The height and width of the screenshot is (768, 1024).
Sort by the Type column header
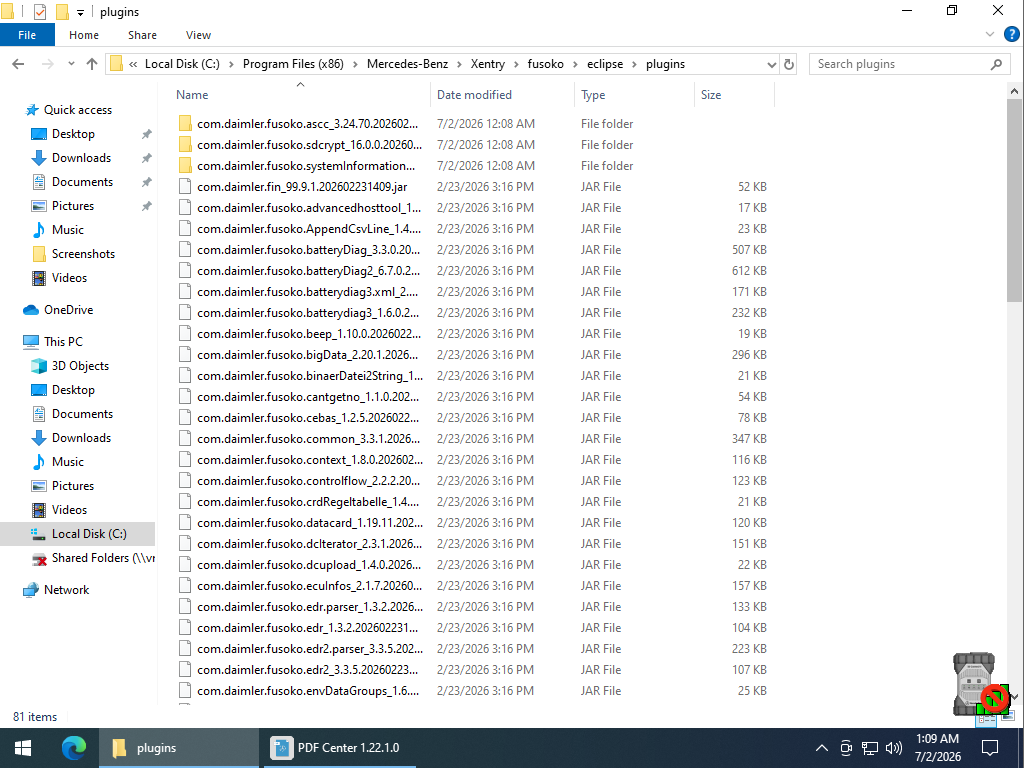(x=593, y=95)
